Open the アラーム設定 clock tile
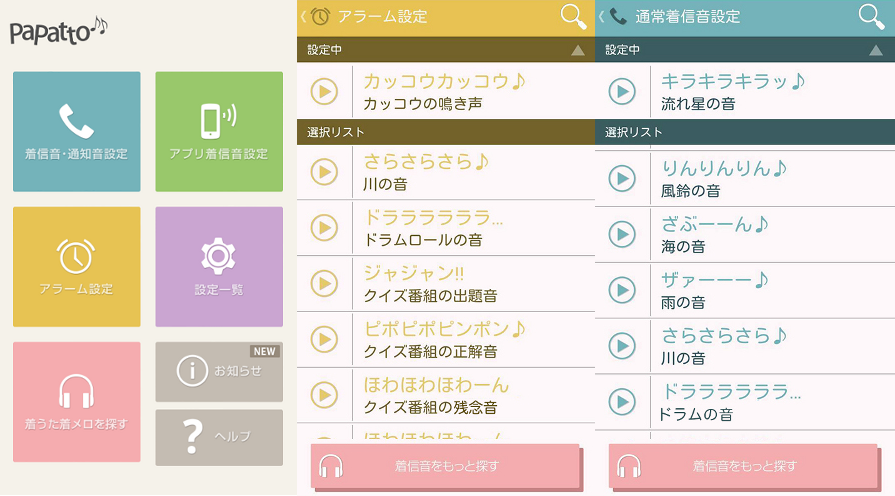This screenshot has width=895, height=496. click(77, 266)
